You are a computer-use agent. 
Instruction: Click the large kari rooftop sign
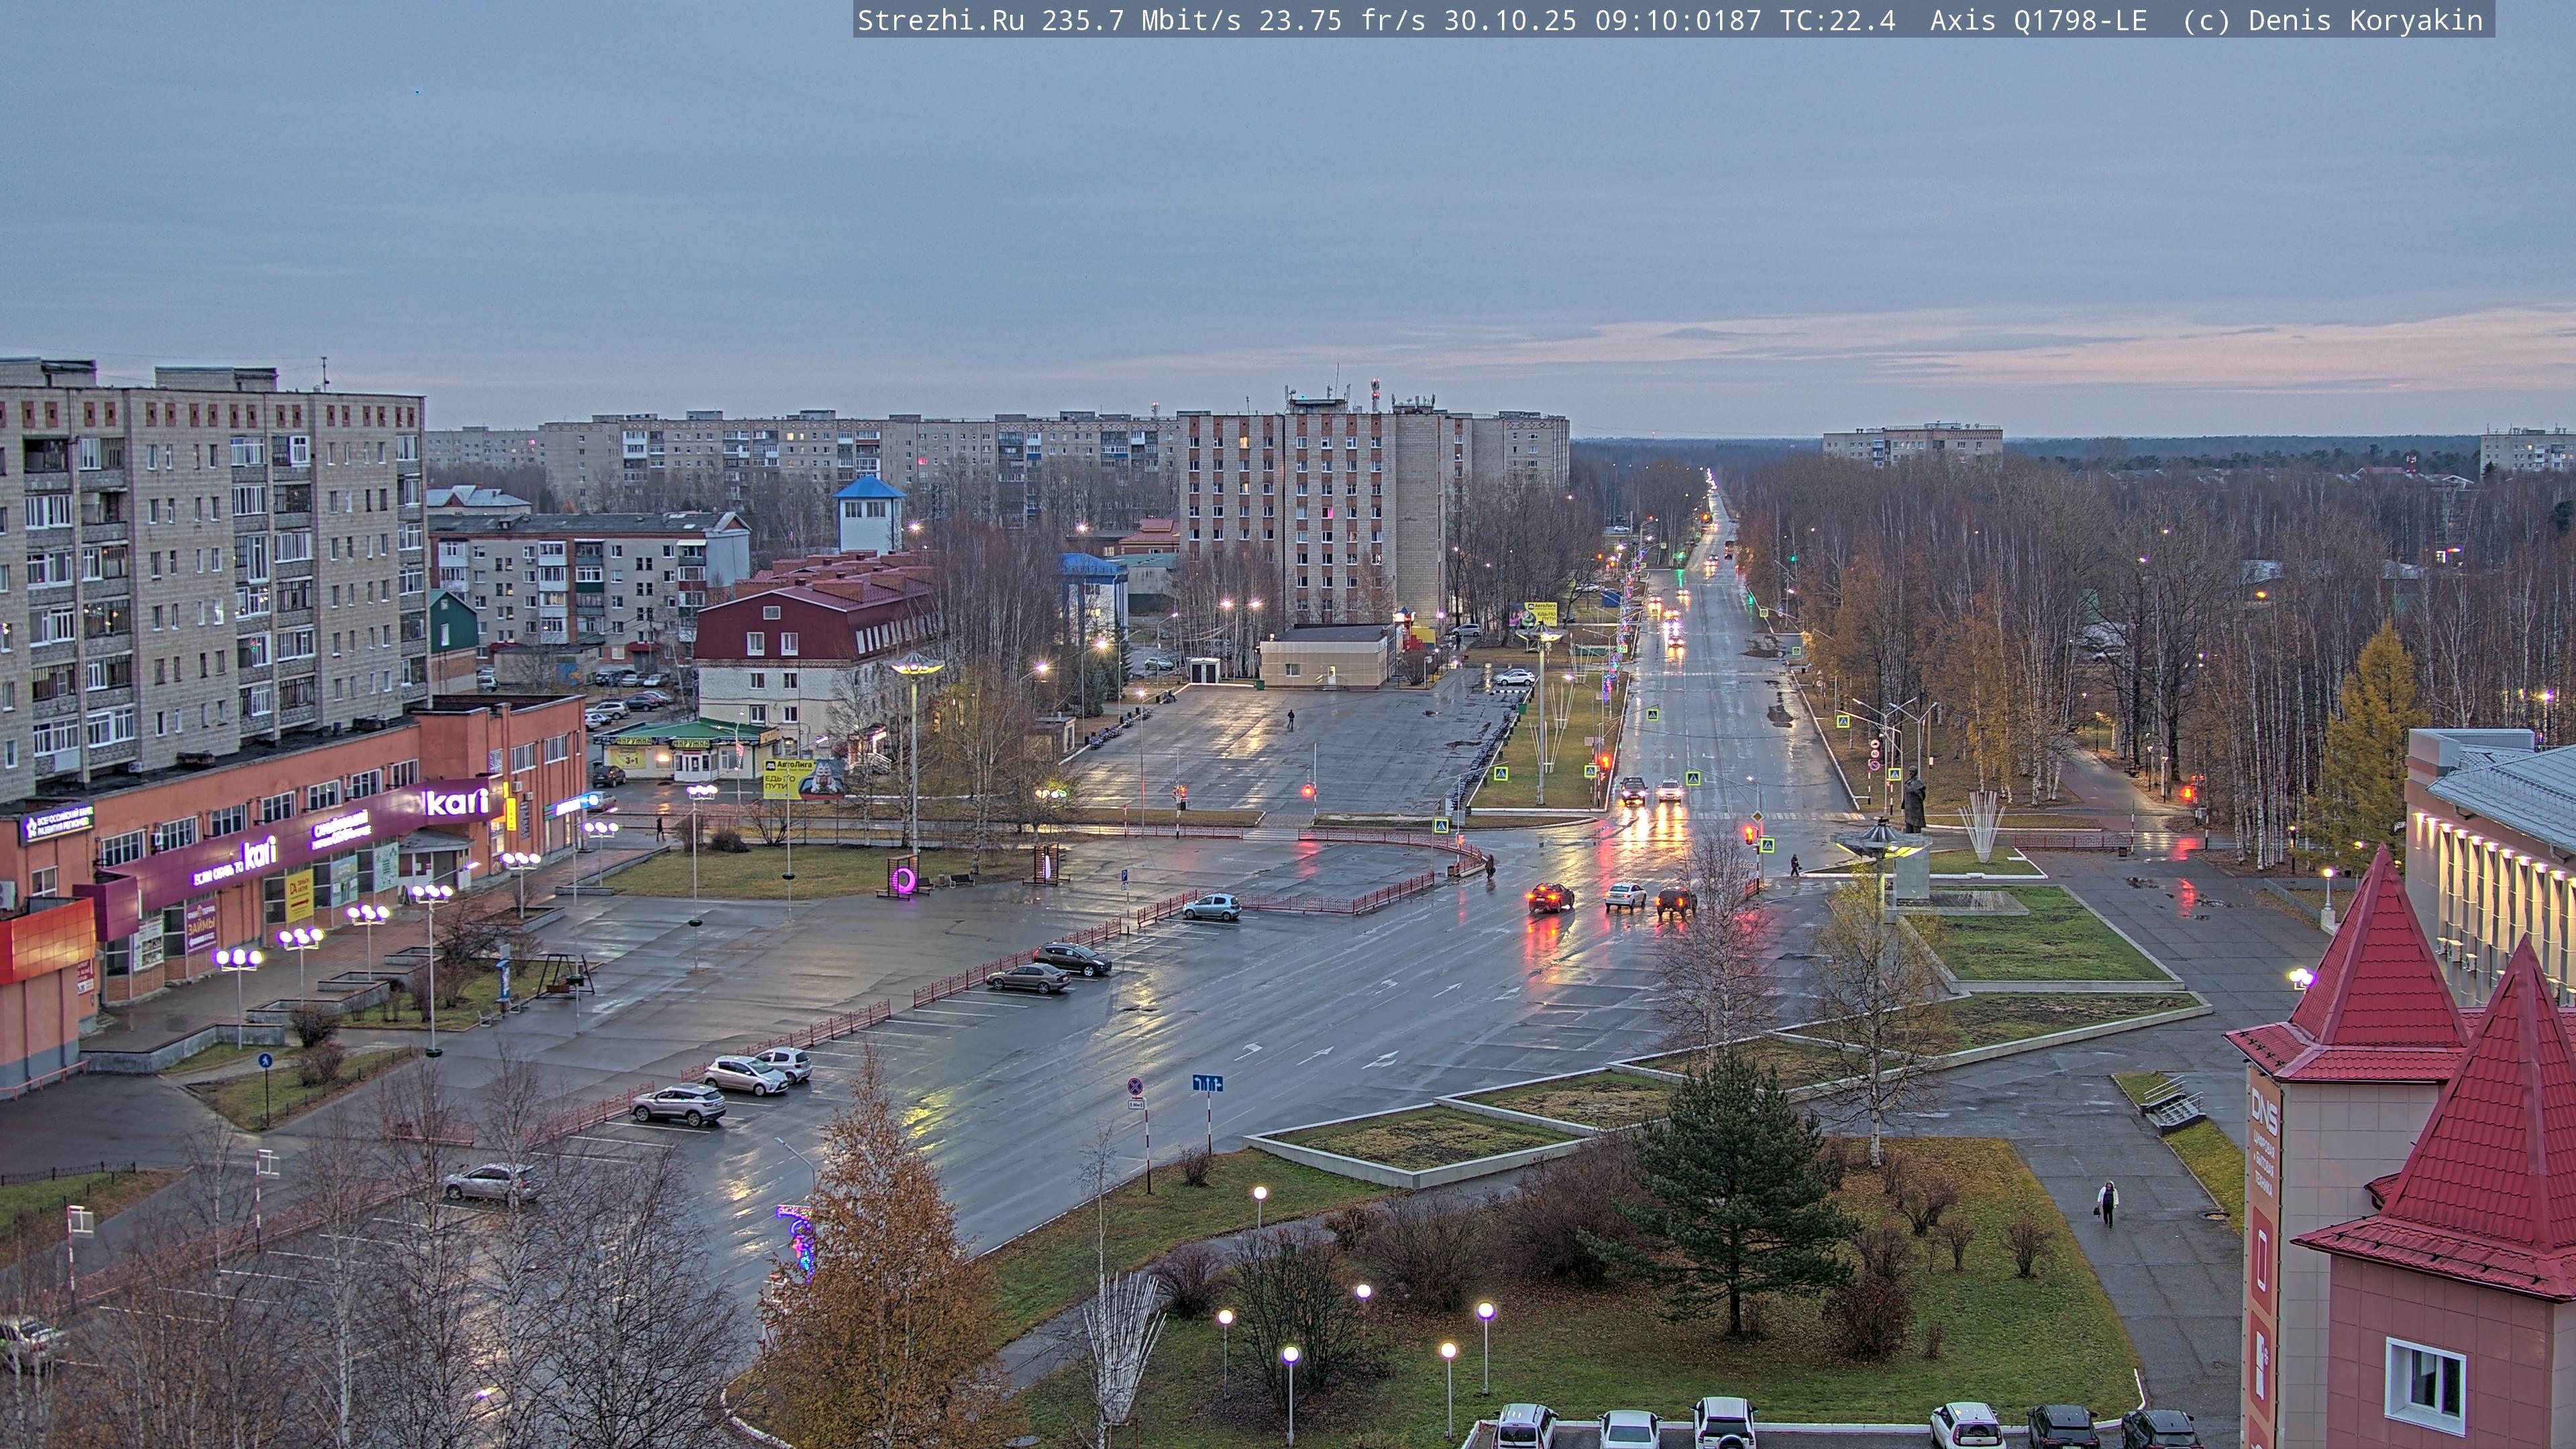[x=456, y=801]
